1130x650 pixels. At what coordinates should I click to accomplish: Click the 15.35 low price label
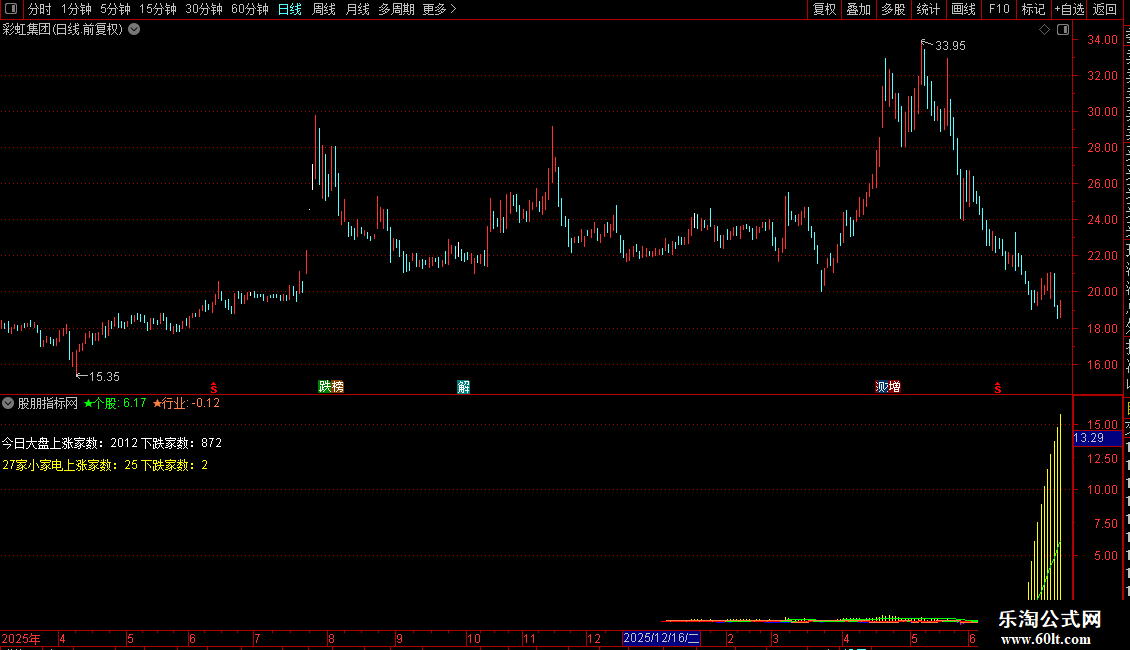[104, 376]
